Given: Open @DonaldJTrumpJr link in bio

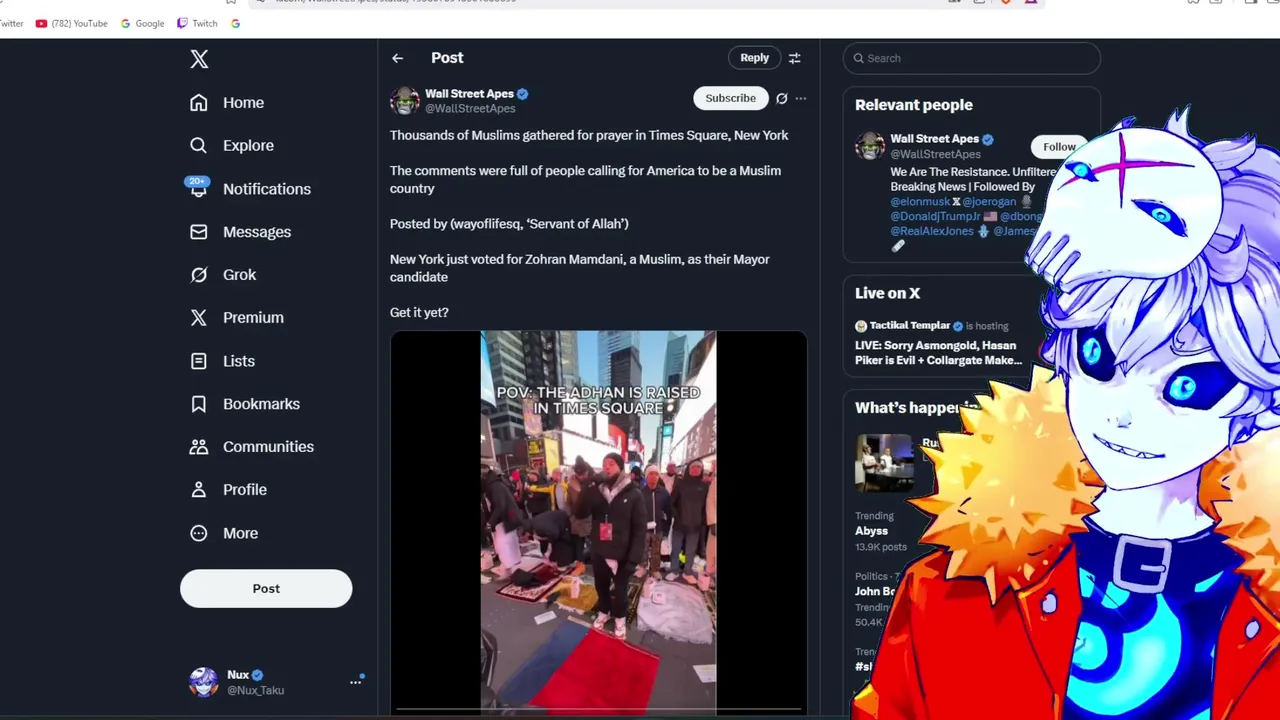Looking at the screenshot, I should click(x=936, y=217).
